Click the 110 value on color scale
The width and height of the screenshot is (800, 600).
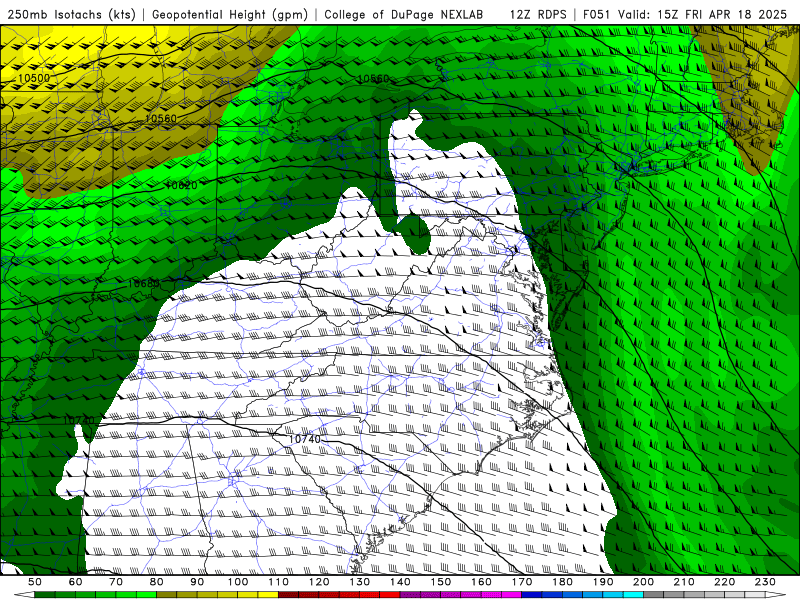click(x=279, y=582)
